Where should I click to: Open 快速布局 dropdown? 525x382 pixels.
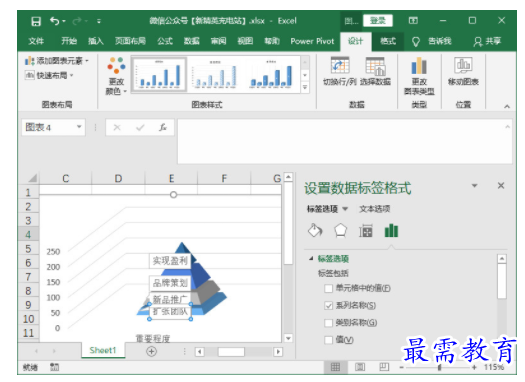pos(49,75)
